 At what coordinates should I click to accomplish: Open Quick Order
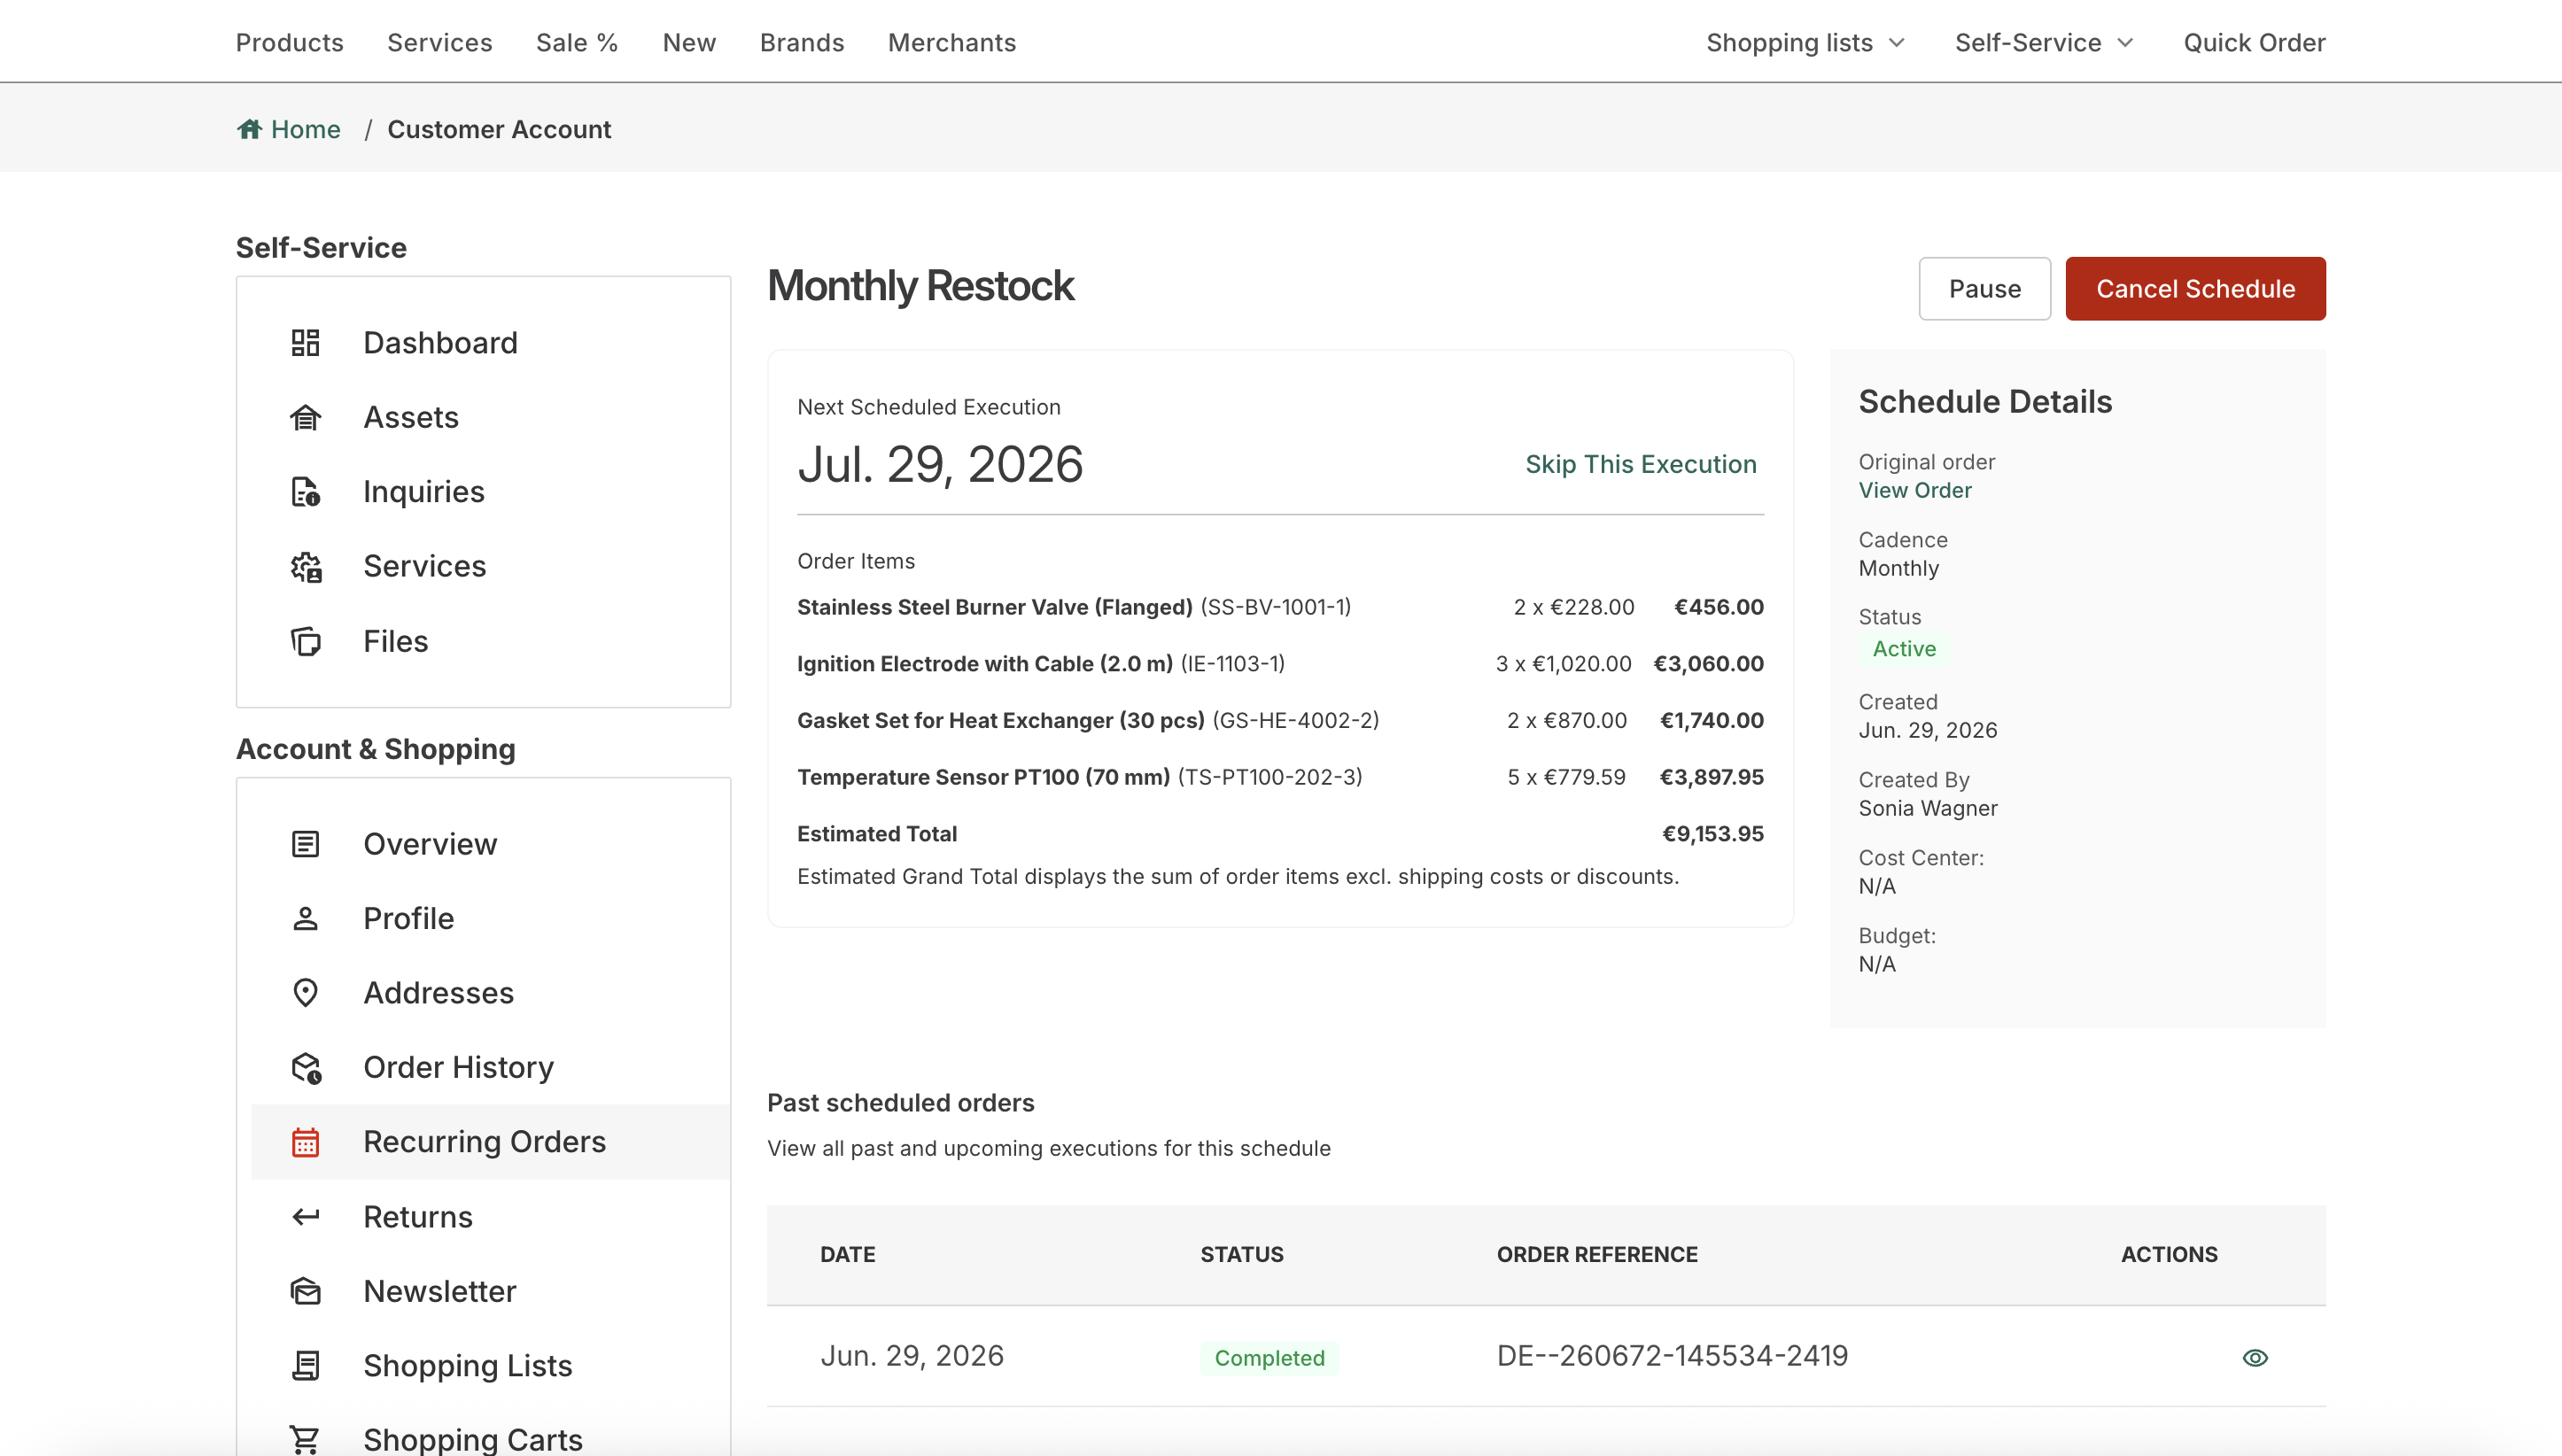pyautogui.click(x=2254, y=43)
